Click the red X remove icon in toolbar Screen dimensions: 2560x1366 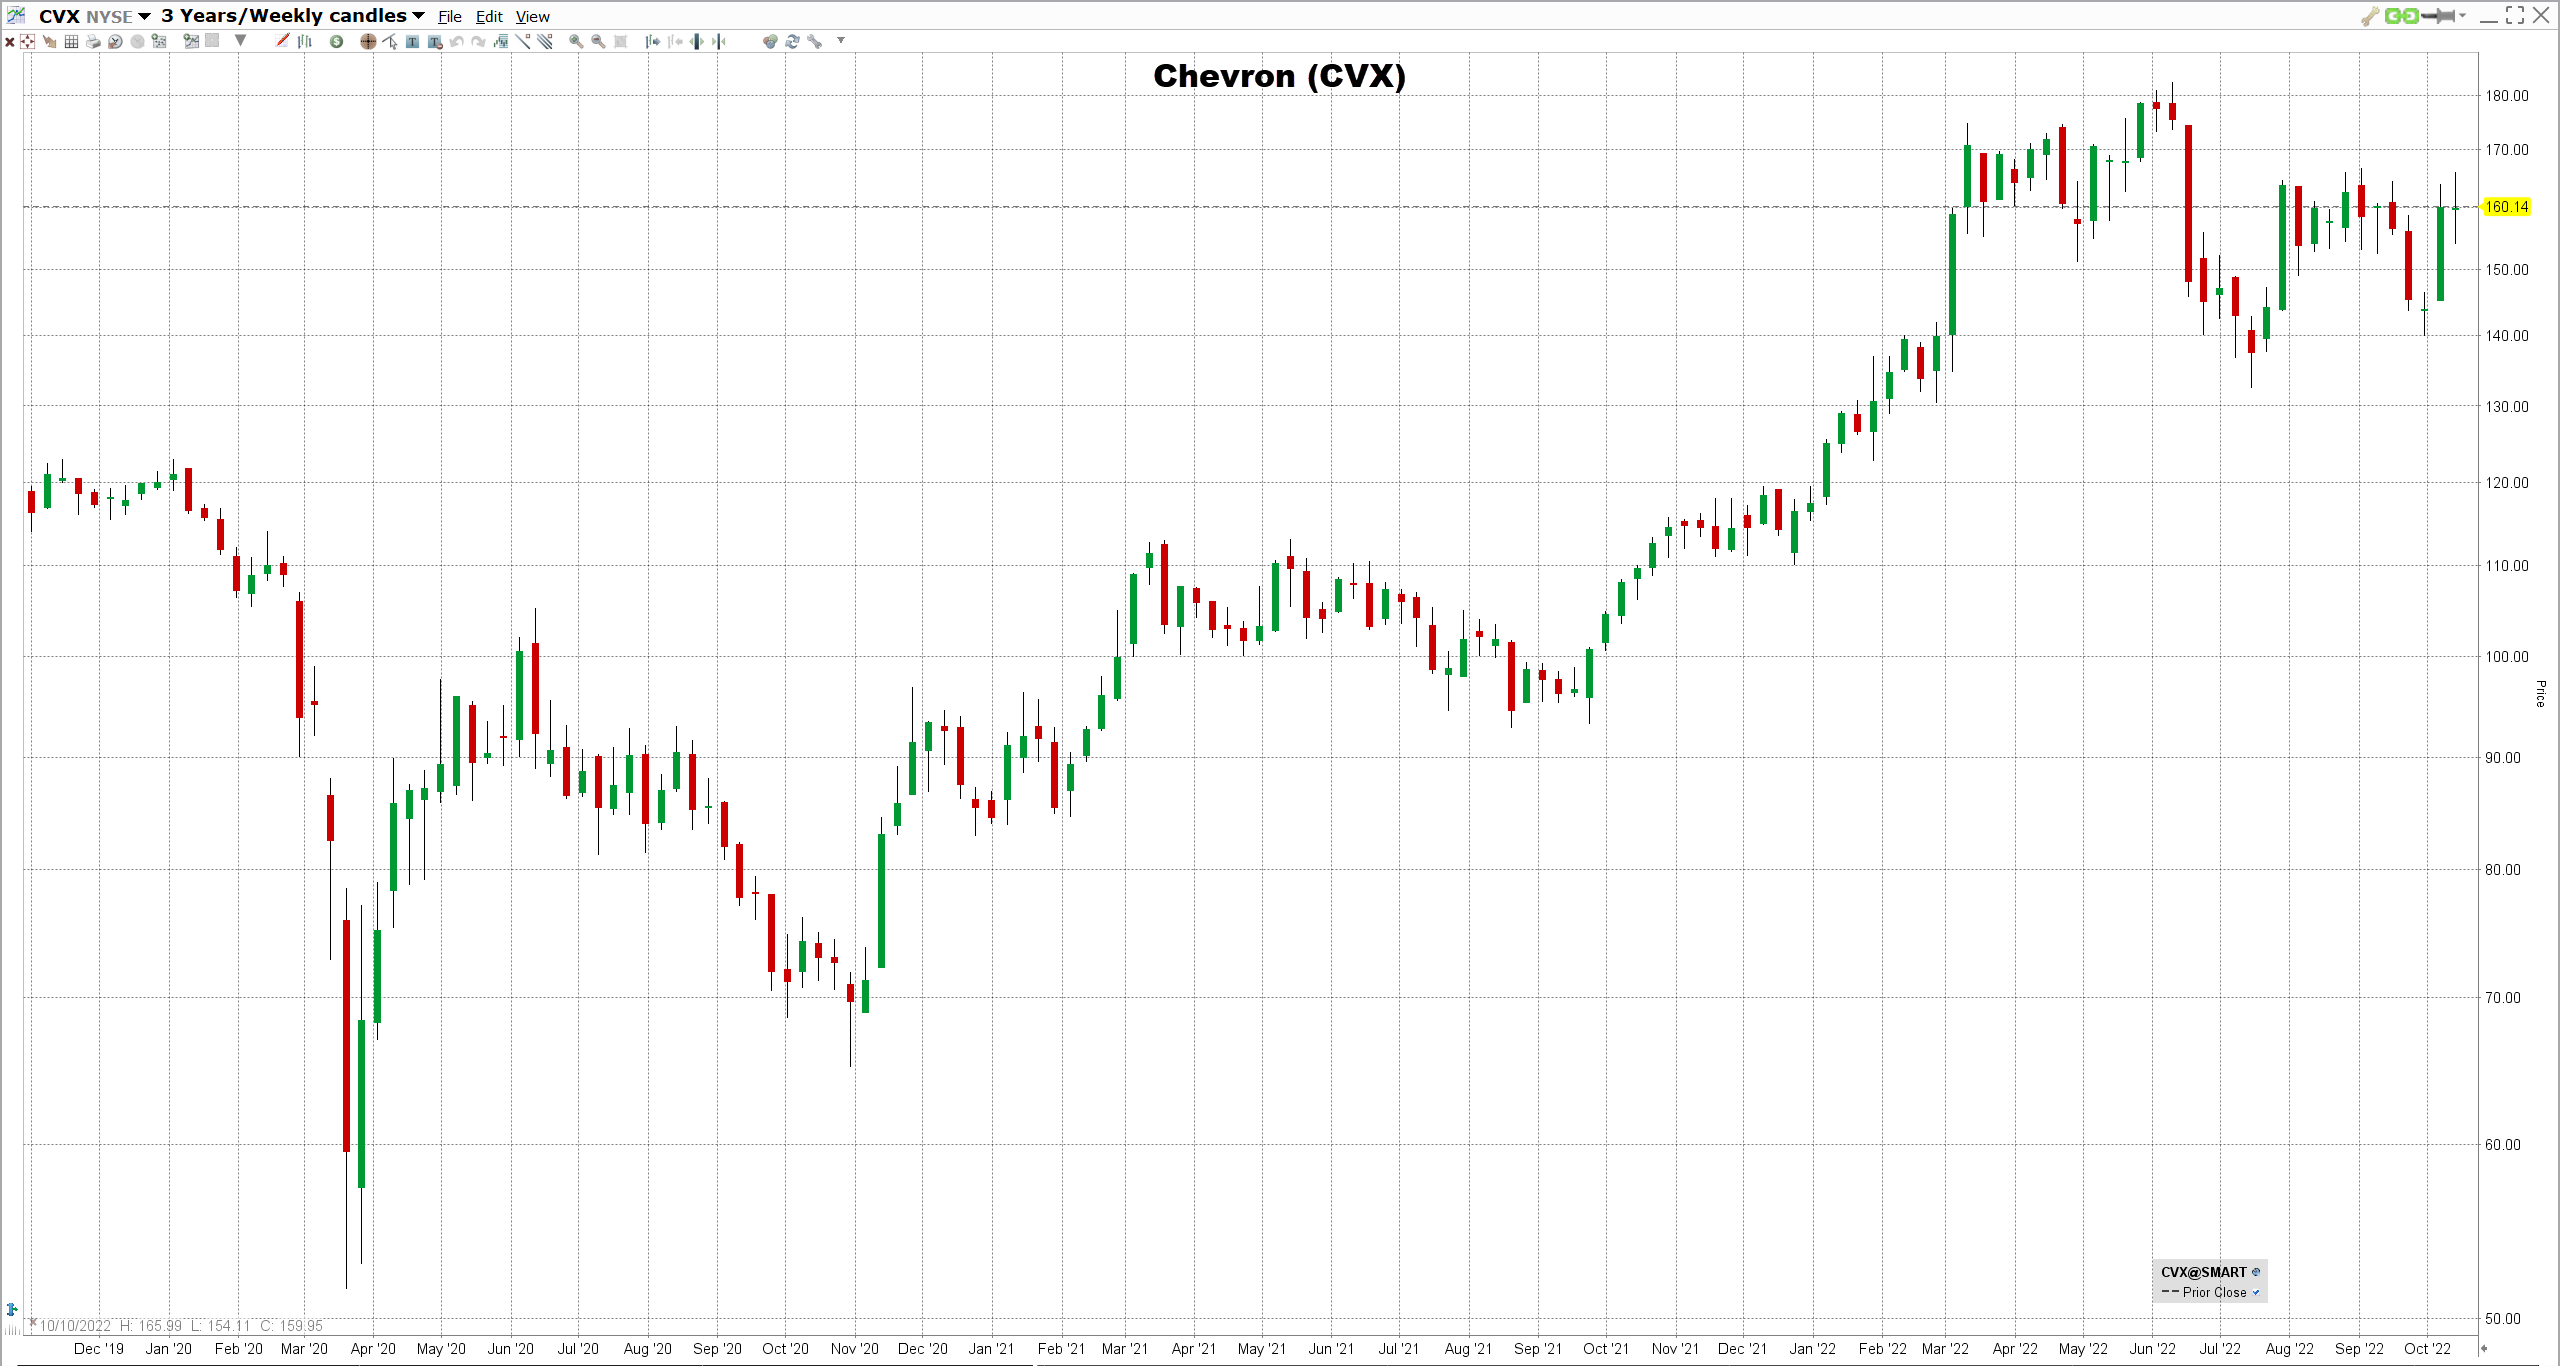click(x=10, y=42)
